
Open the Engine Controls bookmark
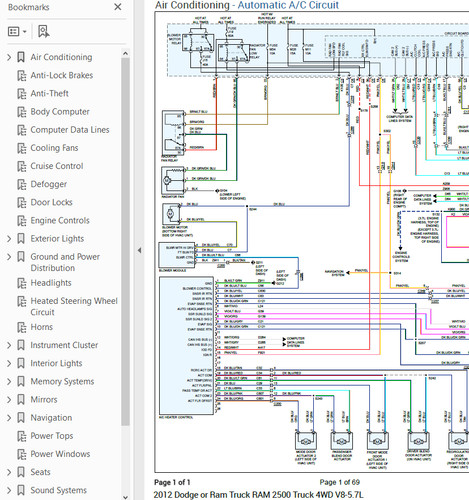click(x=60, y=220)
